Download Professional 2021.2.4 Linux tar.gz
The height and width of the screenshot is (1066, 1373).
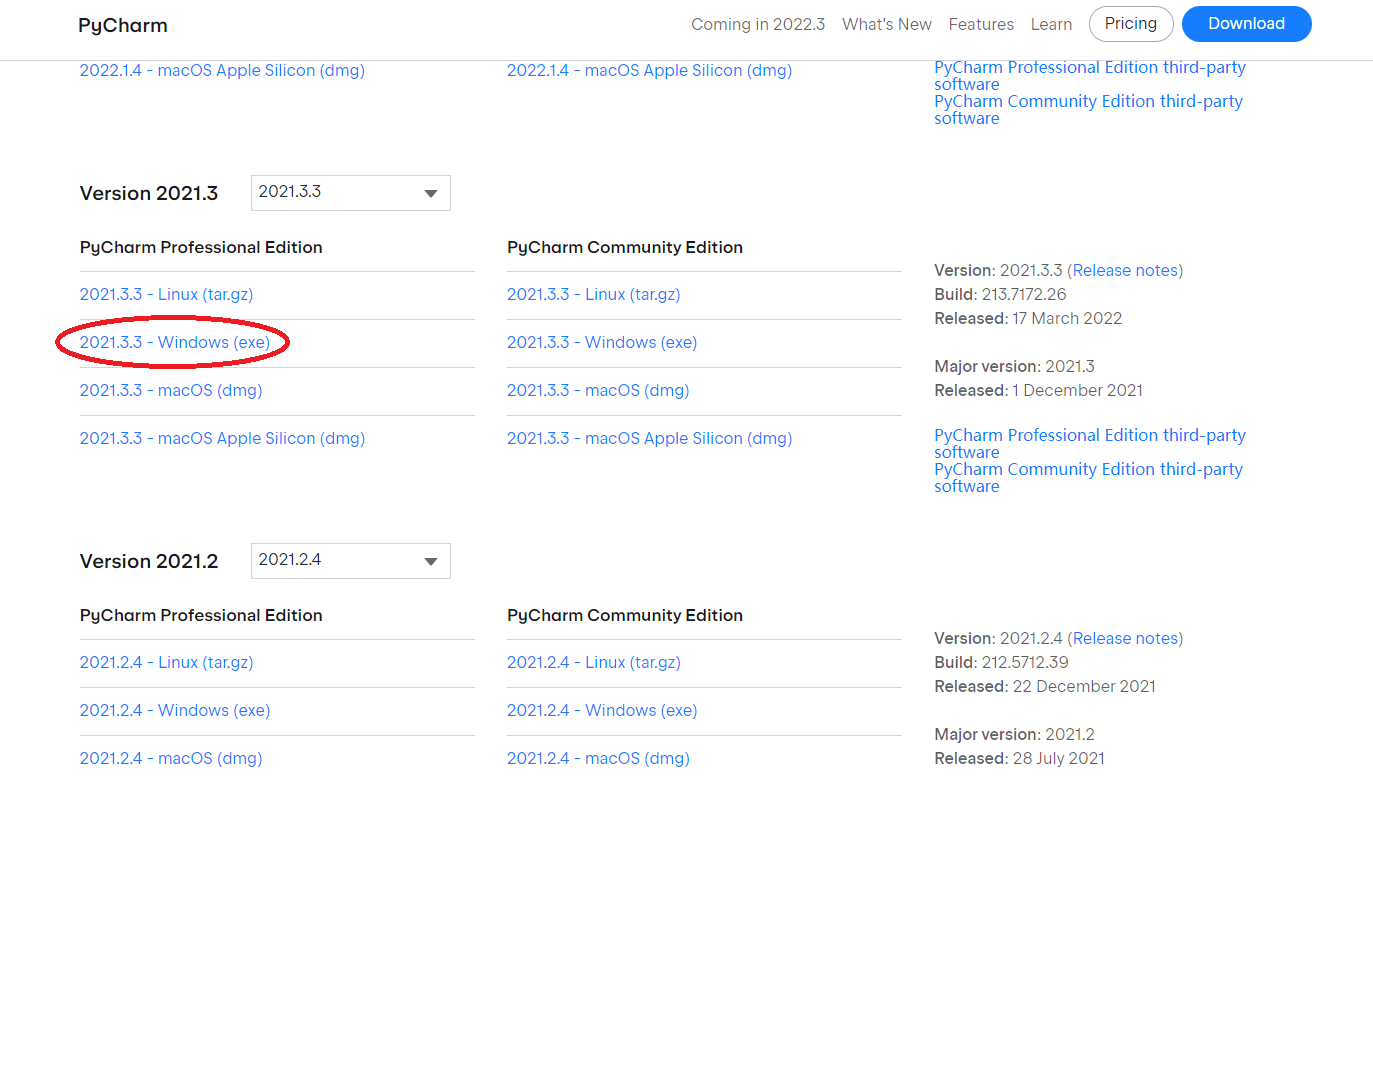(166, 662)
